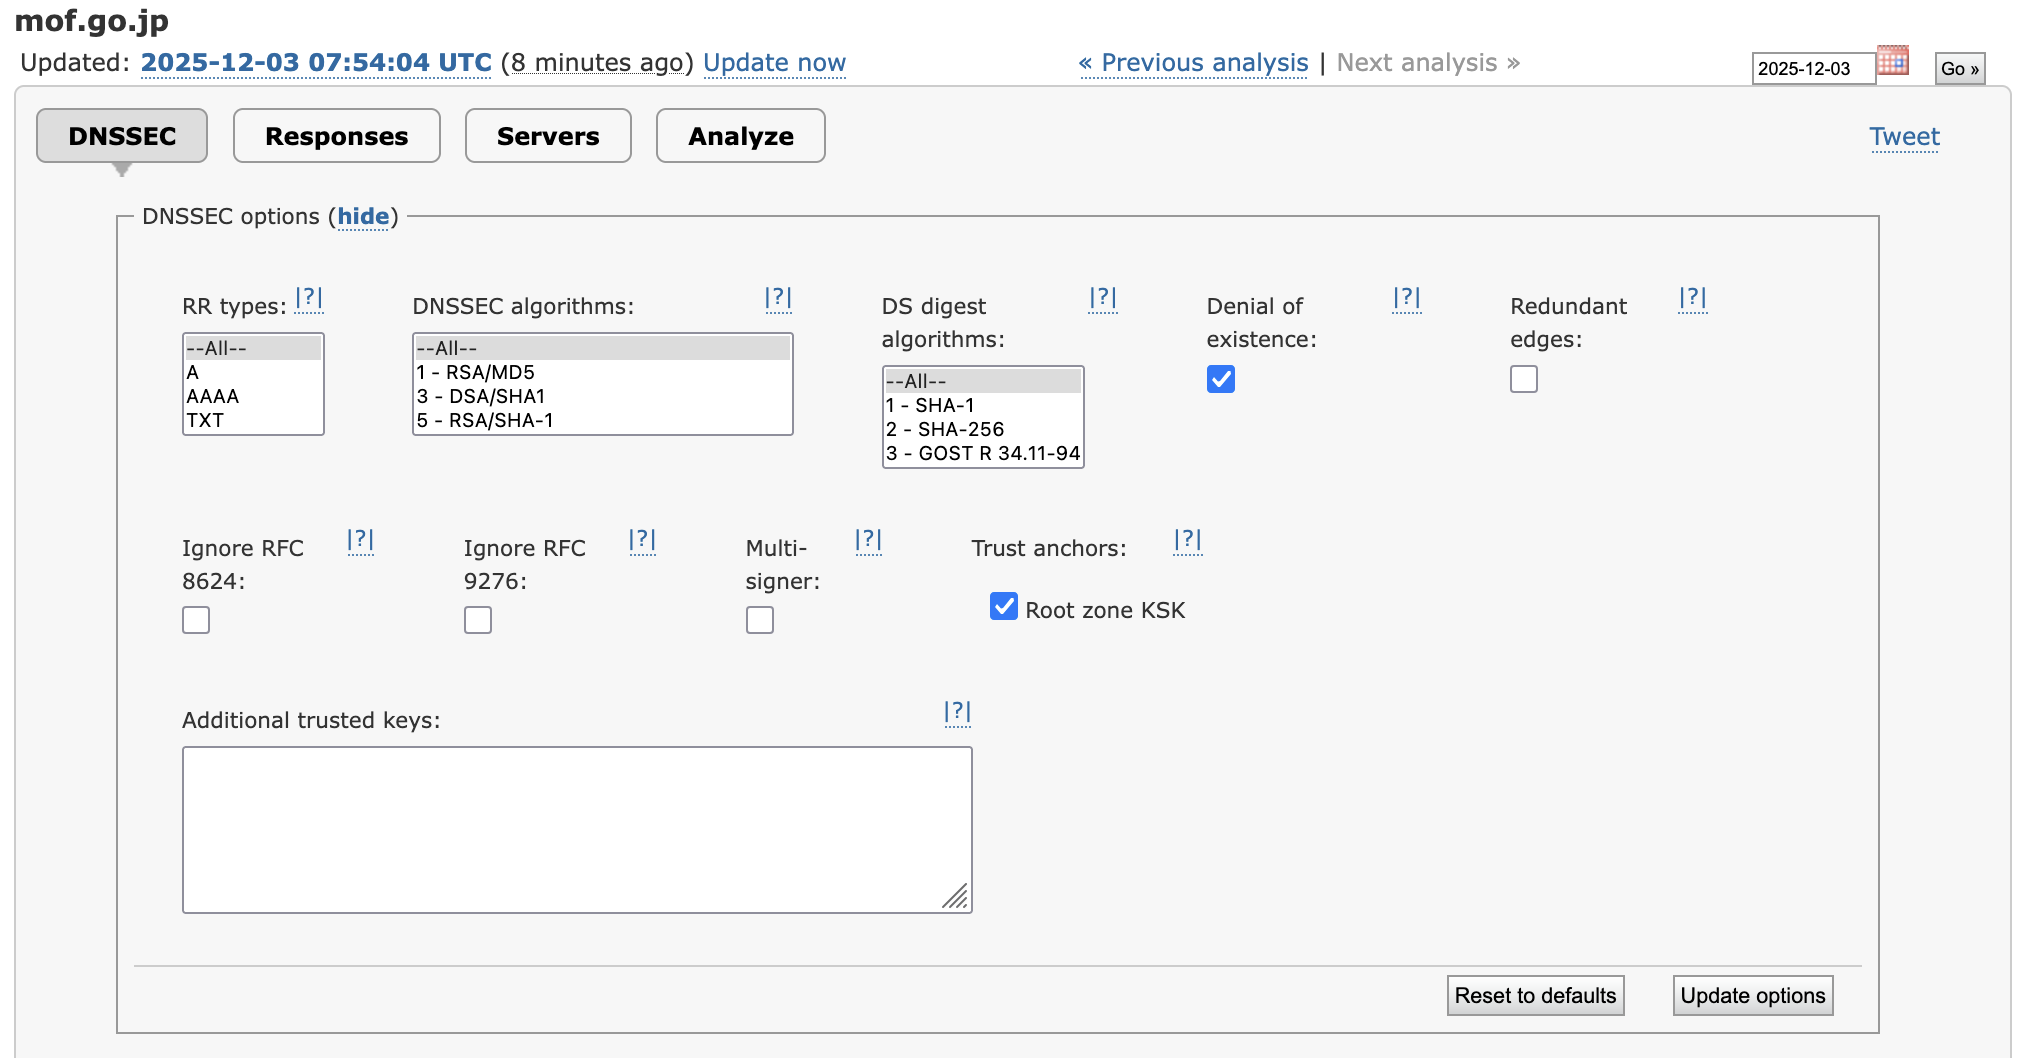Select 3 - GOST R 34.11-94 digest option
The height and width of the screenshot is (1058, 2018).
(983, 453)
